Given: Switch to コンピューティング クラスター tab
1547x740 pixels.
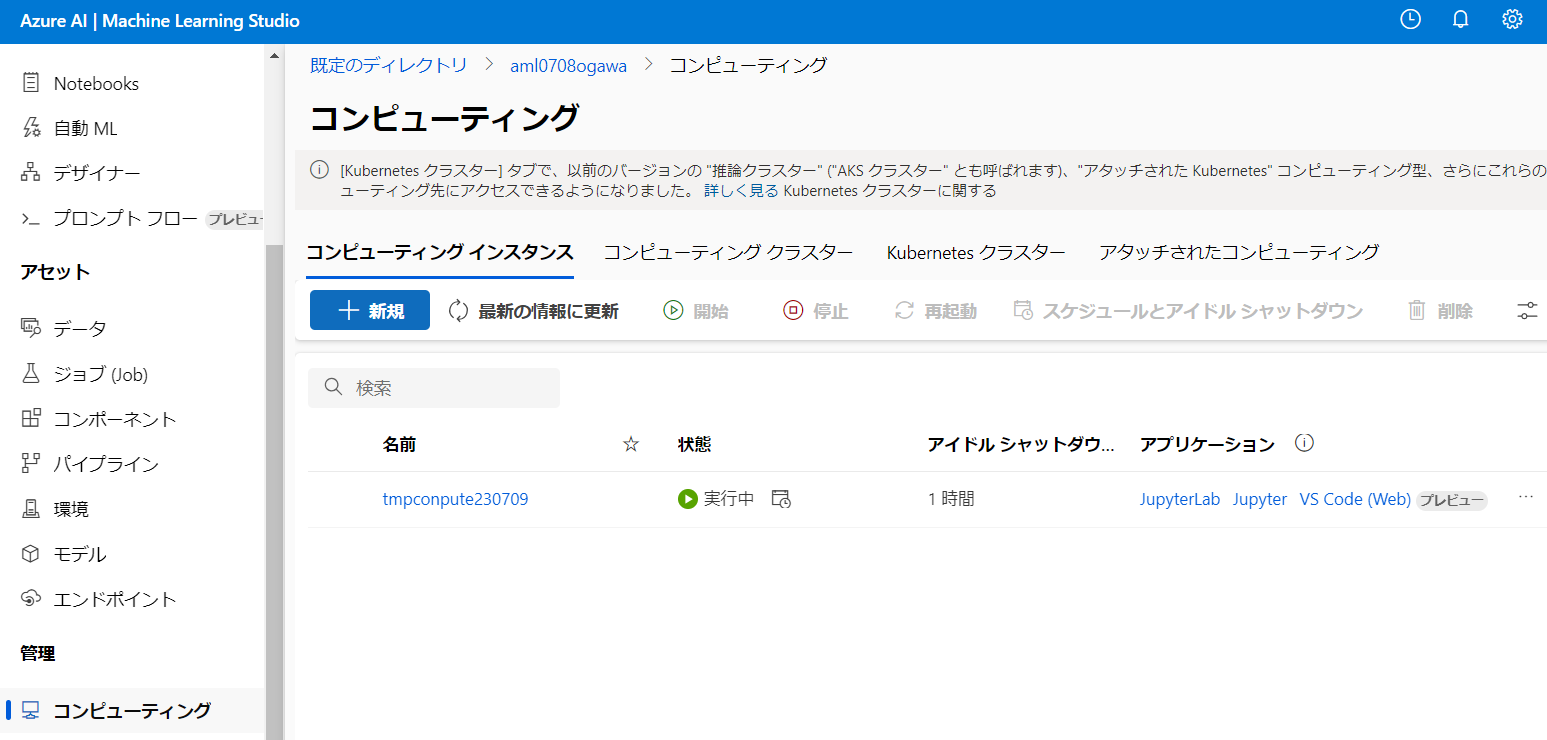Looking at the screenshot, I should [x=728, y=252].
